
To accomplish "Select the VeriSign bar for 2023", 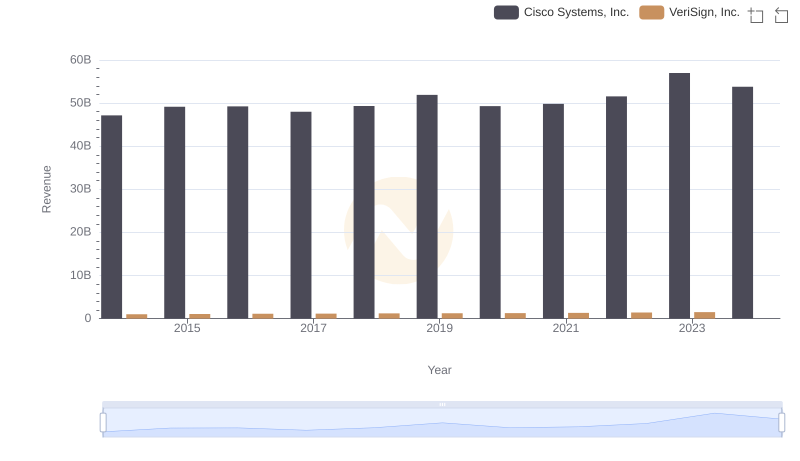I will [x=704, y=315].
